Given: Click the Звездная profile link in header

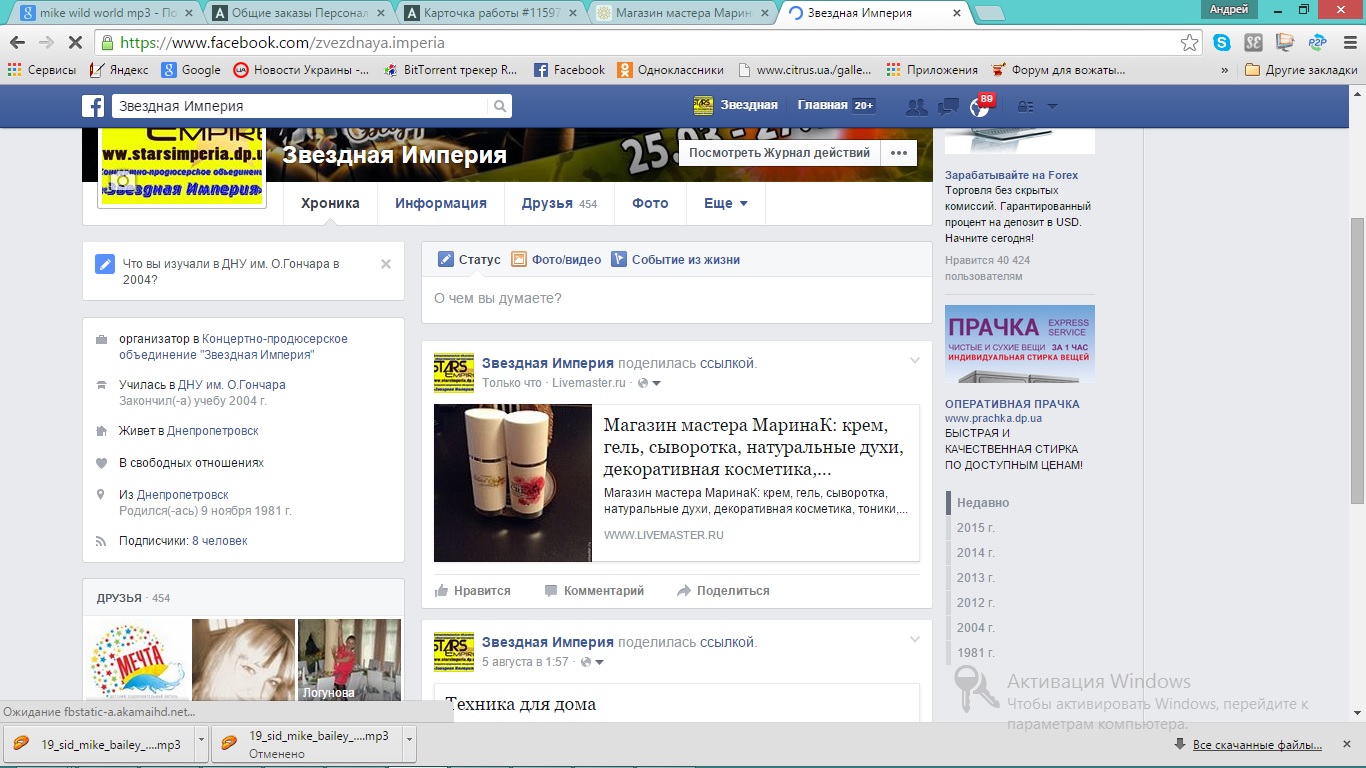Looking at the screenshot, I should (736, 106).
